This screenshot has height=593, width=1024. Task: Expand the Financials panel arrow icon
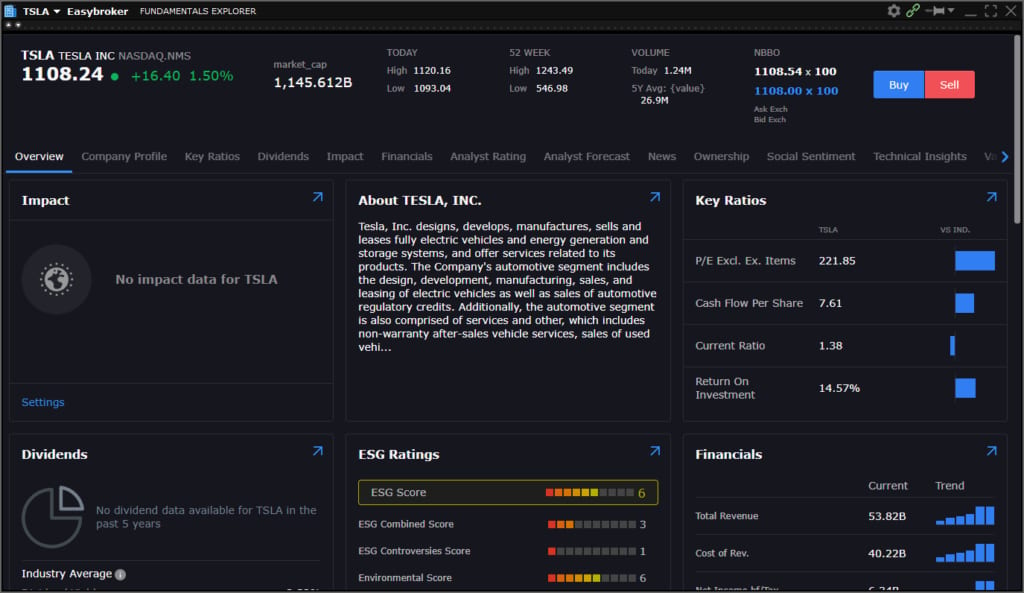point(991,451)
